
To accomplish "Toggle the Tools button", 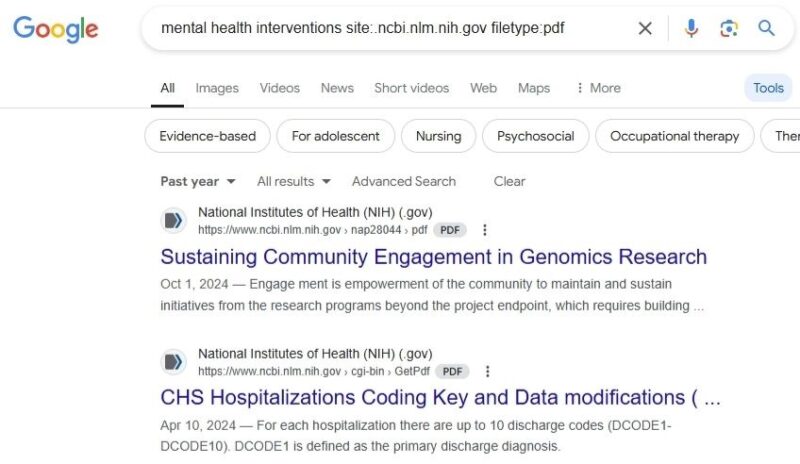I will 768,88.
